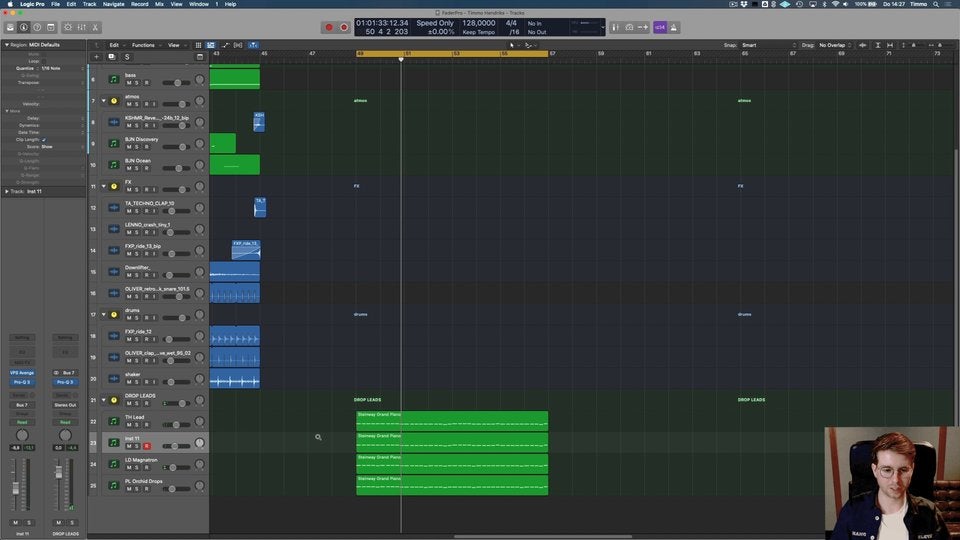The width and height of the screenshot is (960, 540).
Task: Expand the Track: Inst 11 inspector section
Action: 7,191
